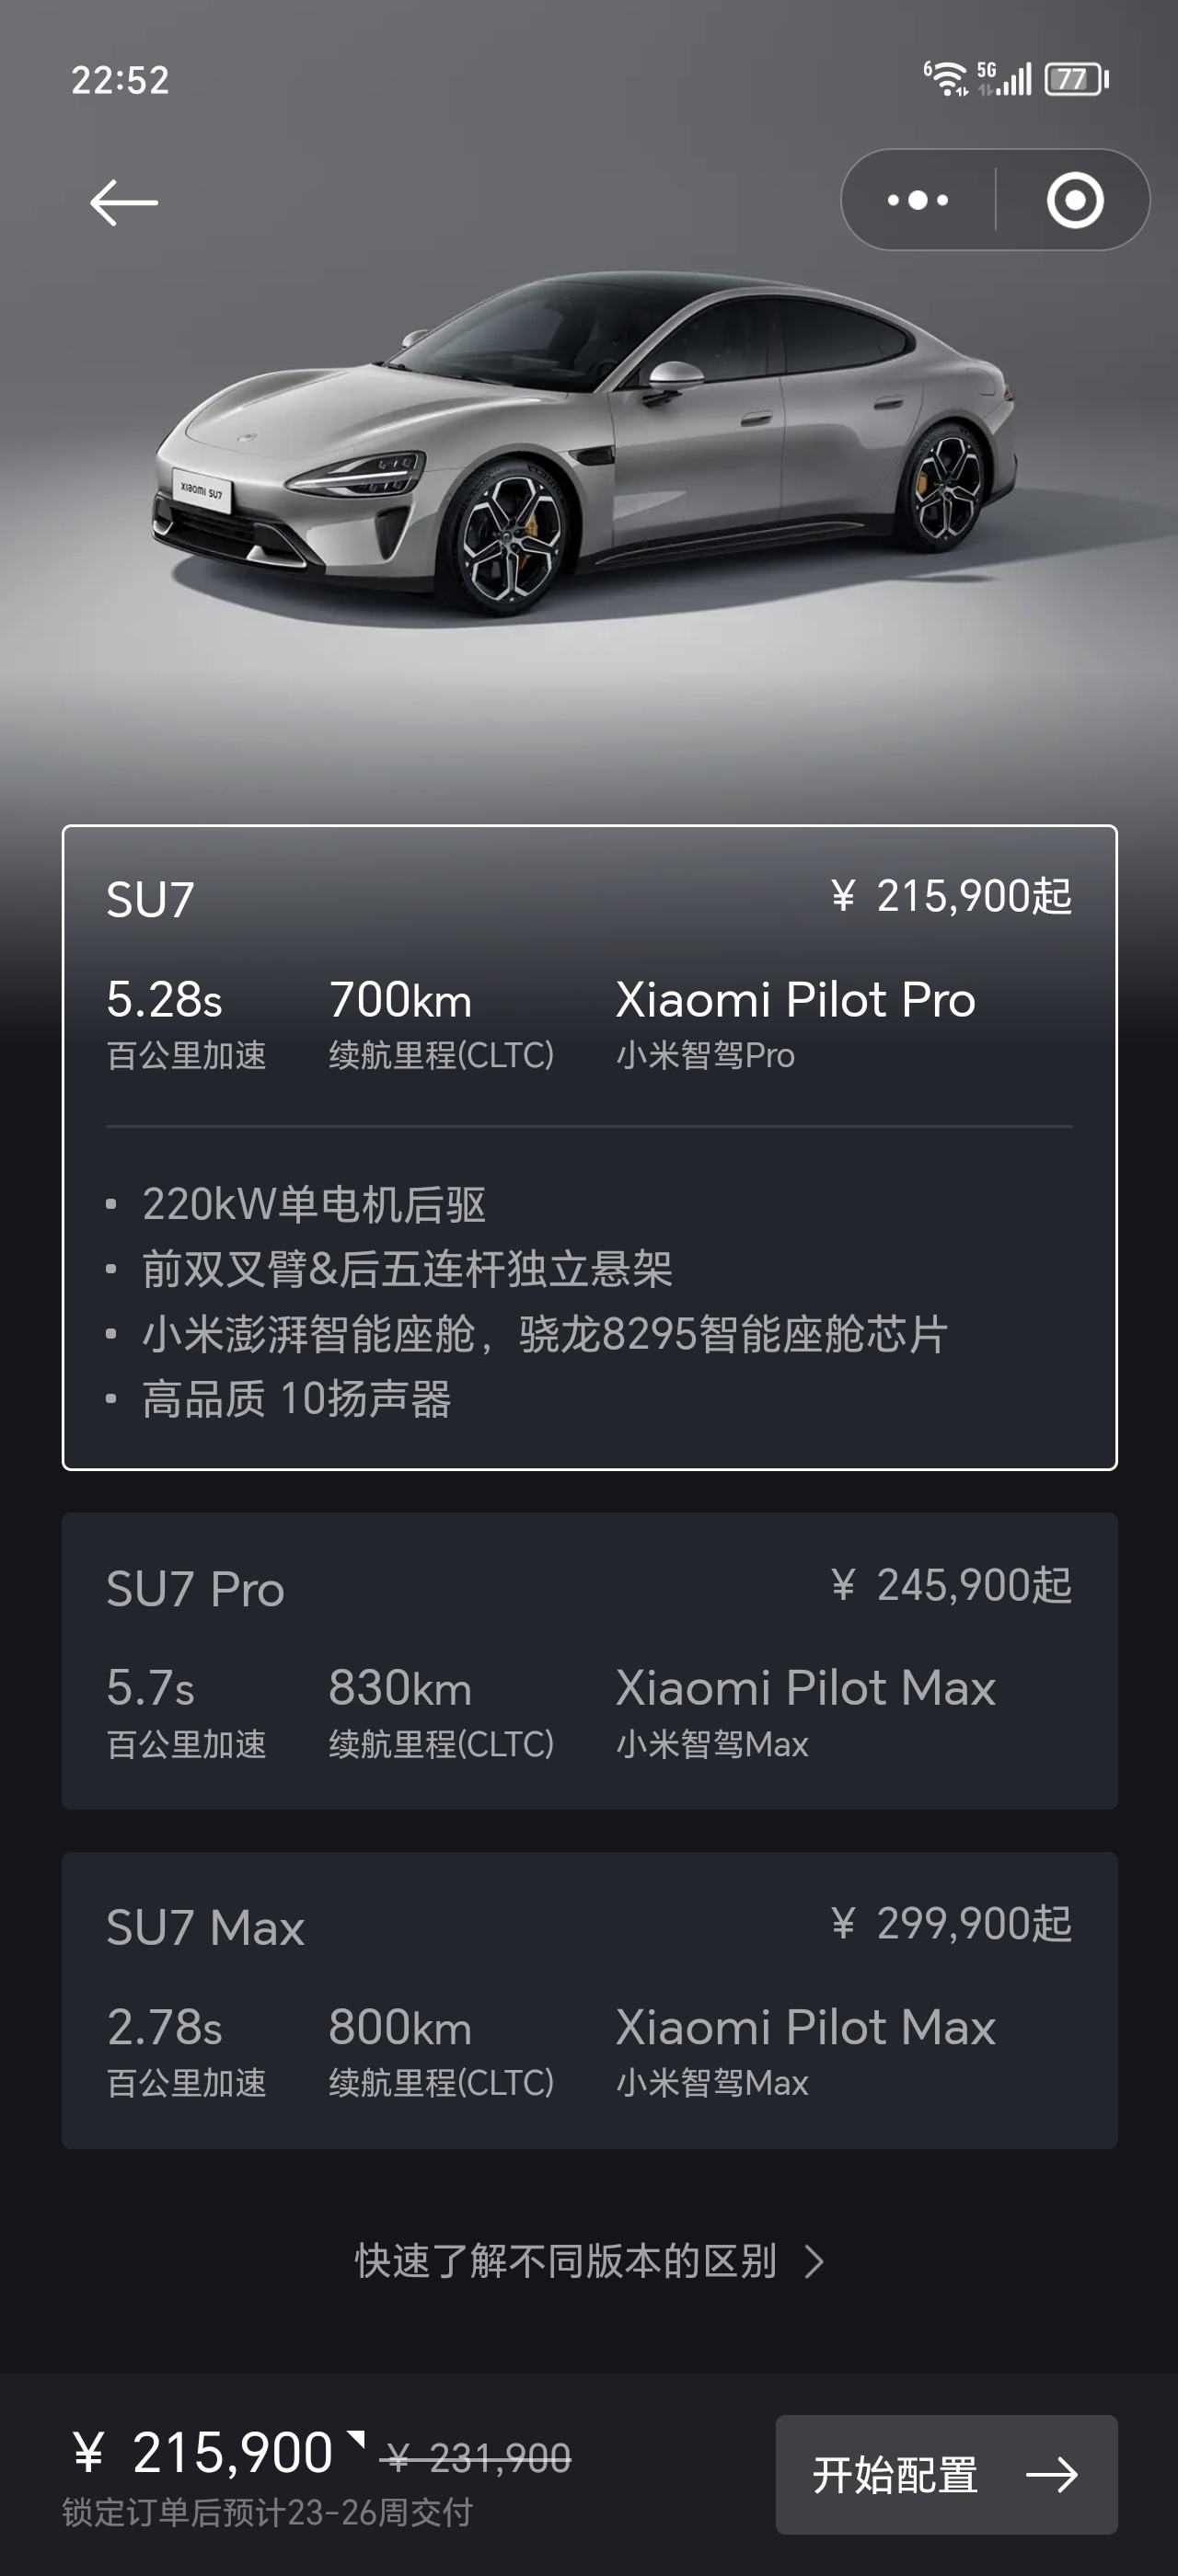The height and width of the screenshot is (2576, 1178).
Task: Select the SU7 Pro model card
Action: point(590,1661)
